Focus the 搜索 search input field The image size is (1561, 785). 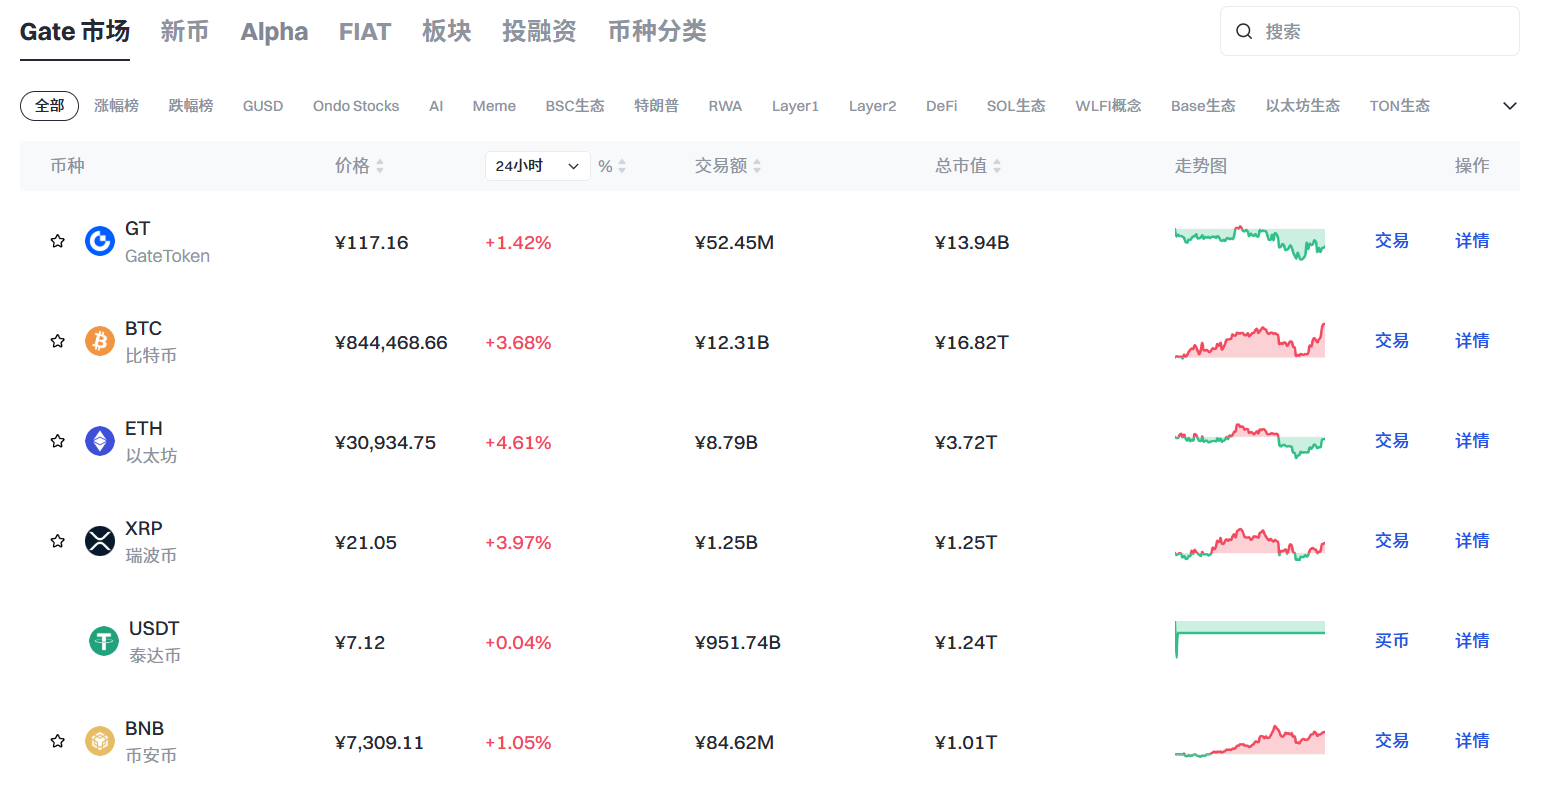click(x=1385, y=32)
